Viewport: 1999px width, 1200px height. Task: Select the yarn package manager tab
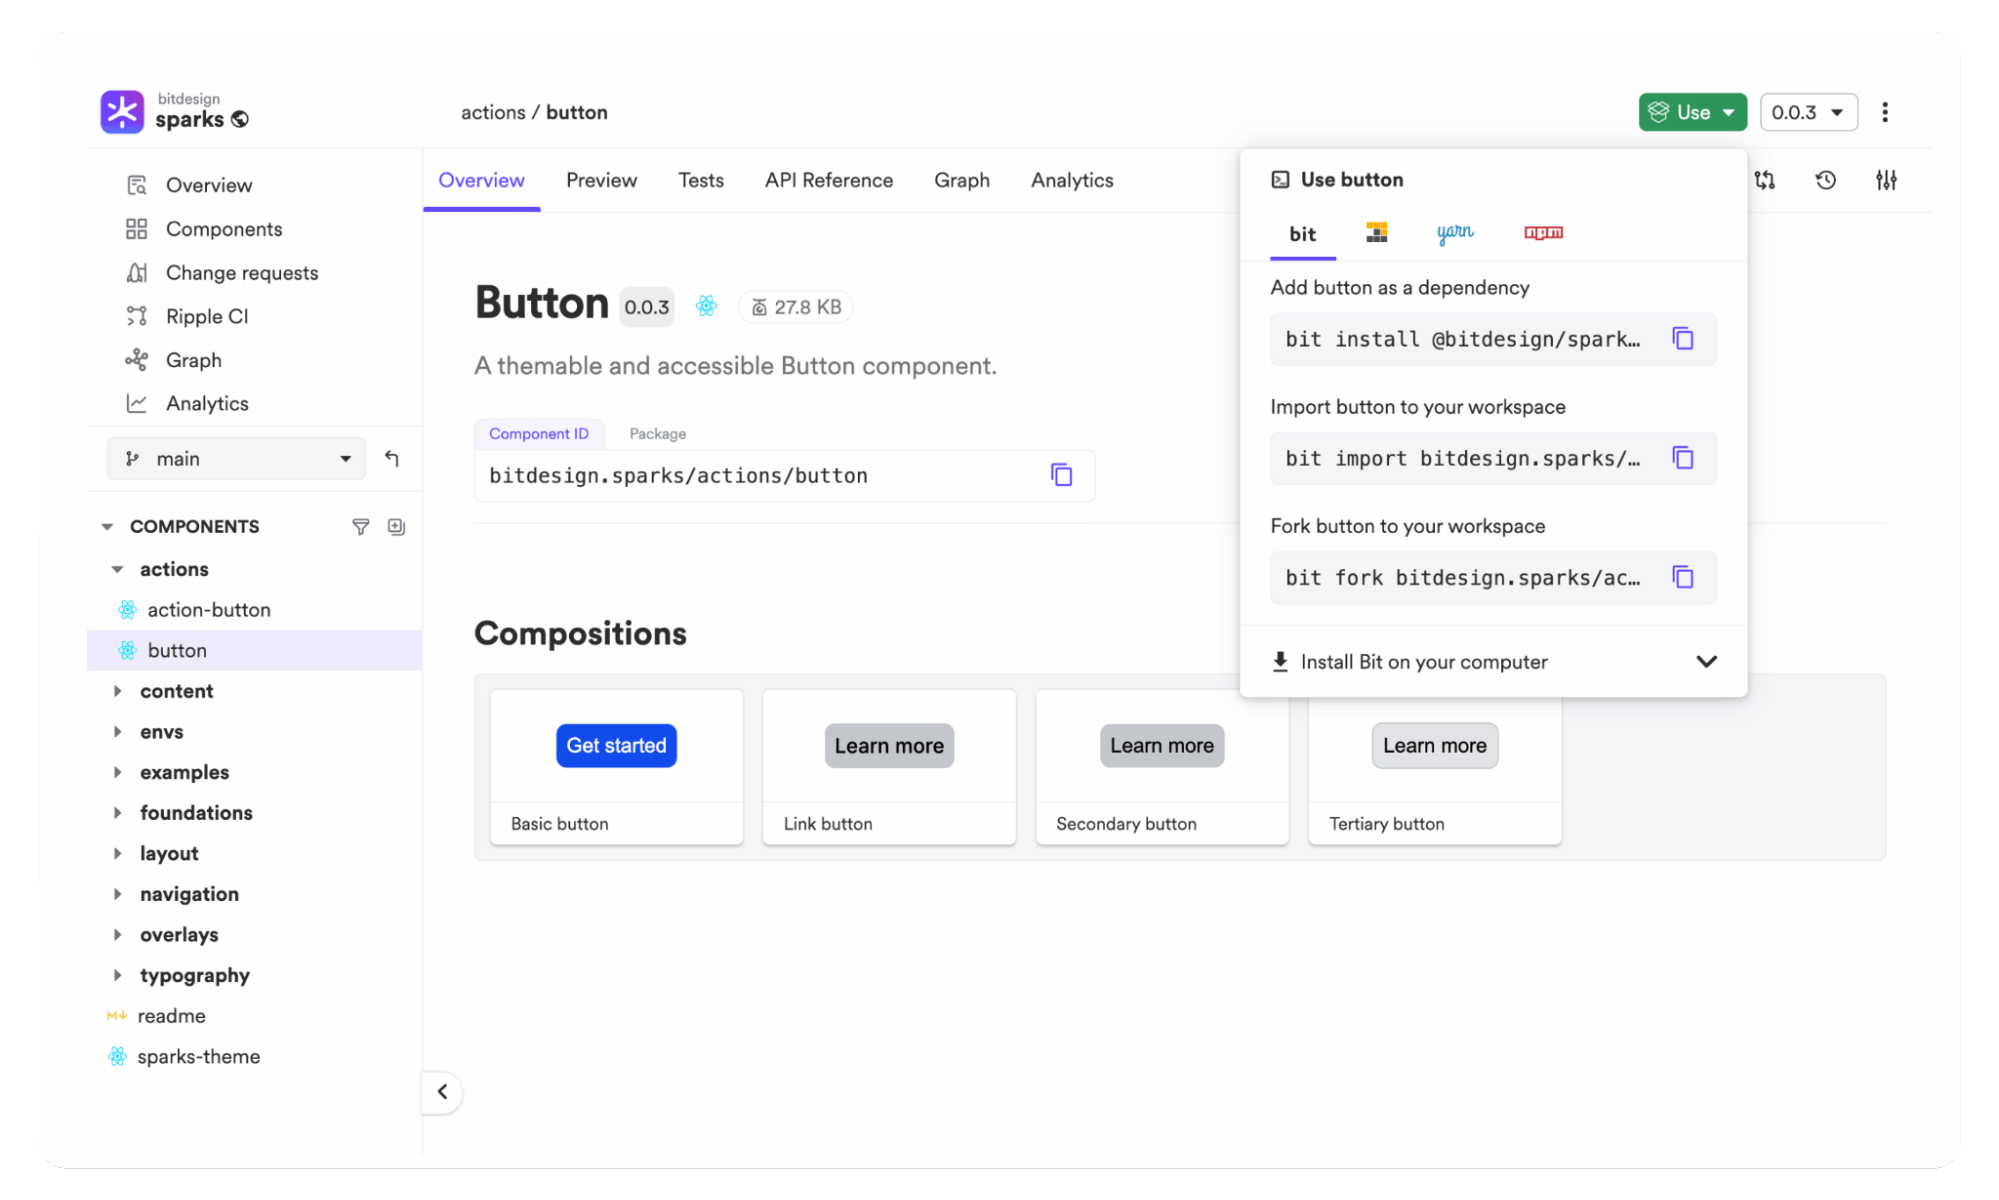click(x=1455, y=233)
